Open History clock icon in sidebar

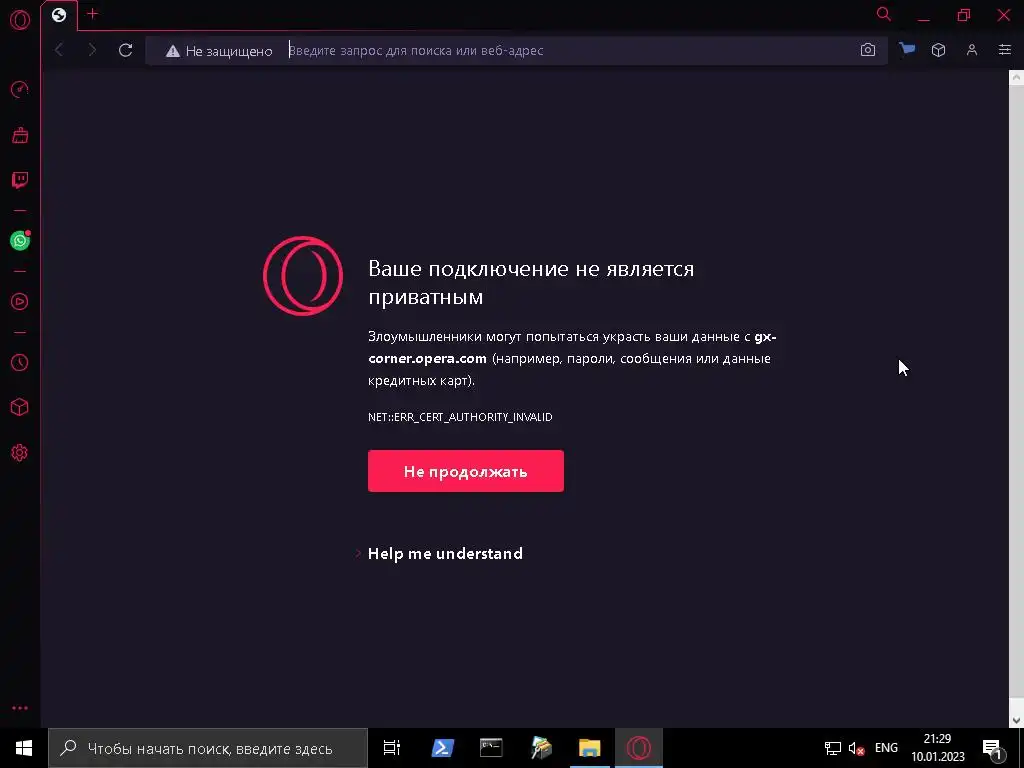pyautogui.click(x=20, y=362)
